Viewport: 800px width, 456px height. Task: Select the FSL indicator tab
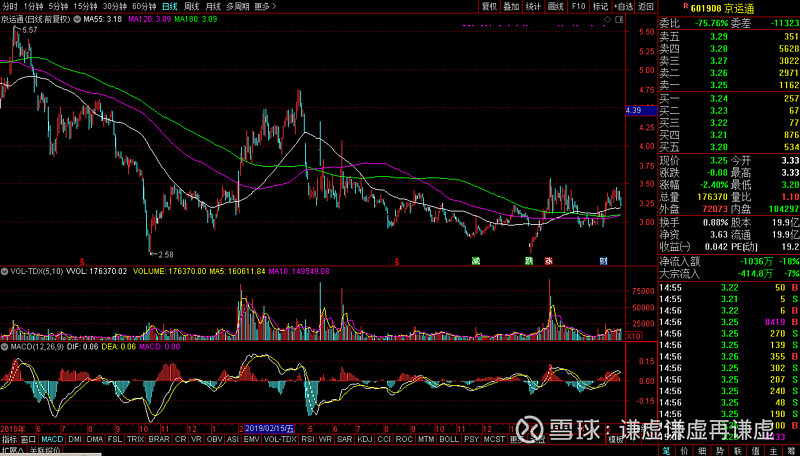[x=115, y=439]
